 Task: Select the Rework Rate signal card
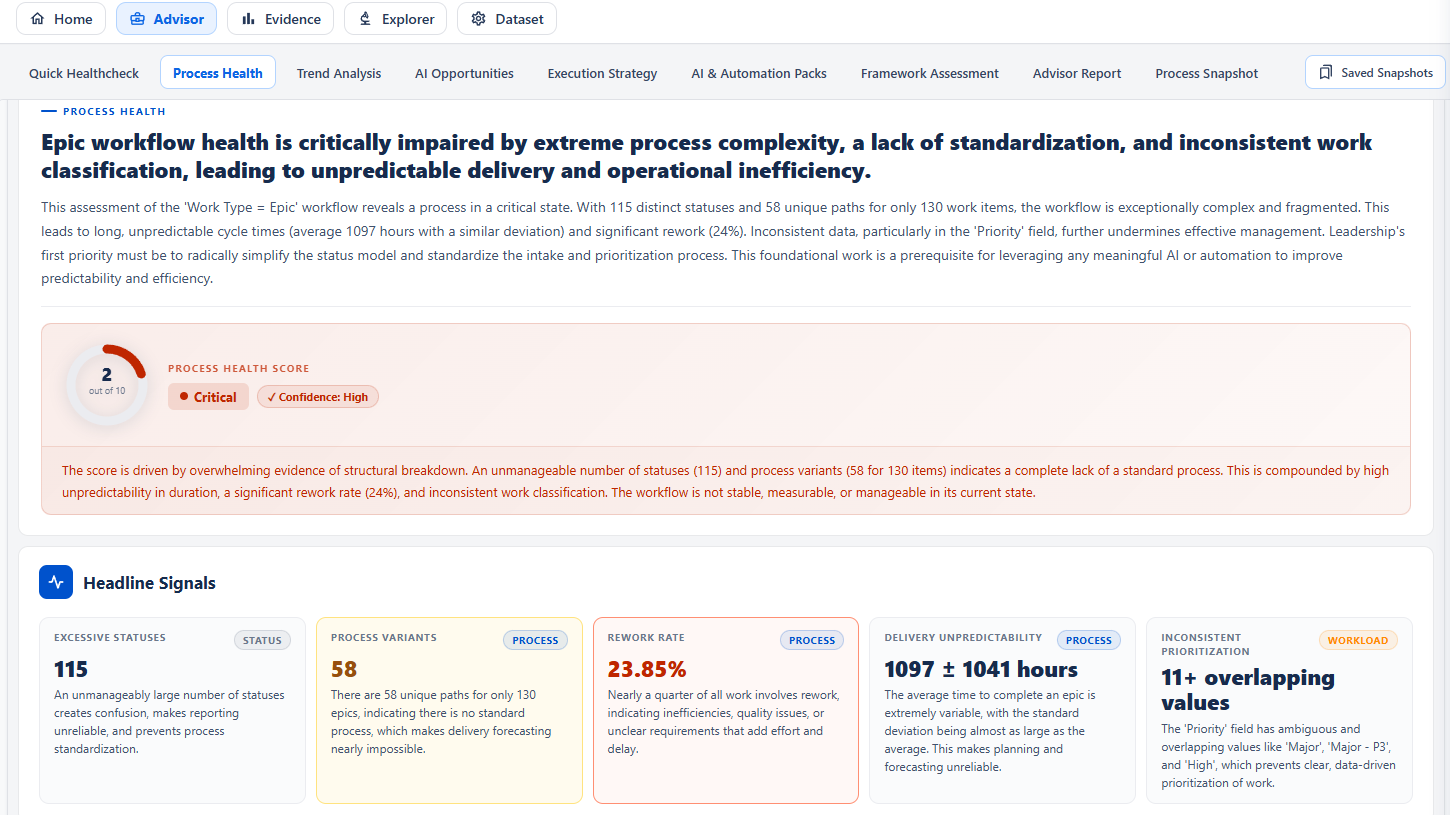coord(725,710)
